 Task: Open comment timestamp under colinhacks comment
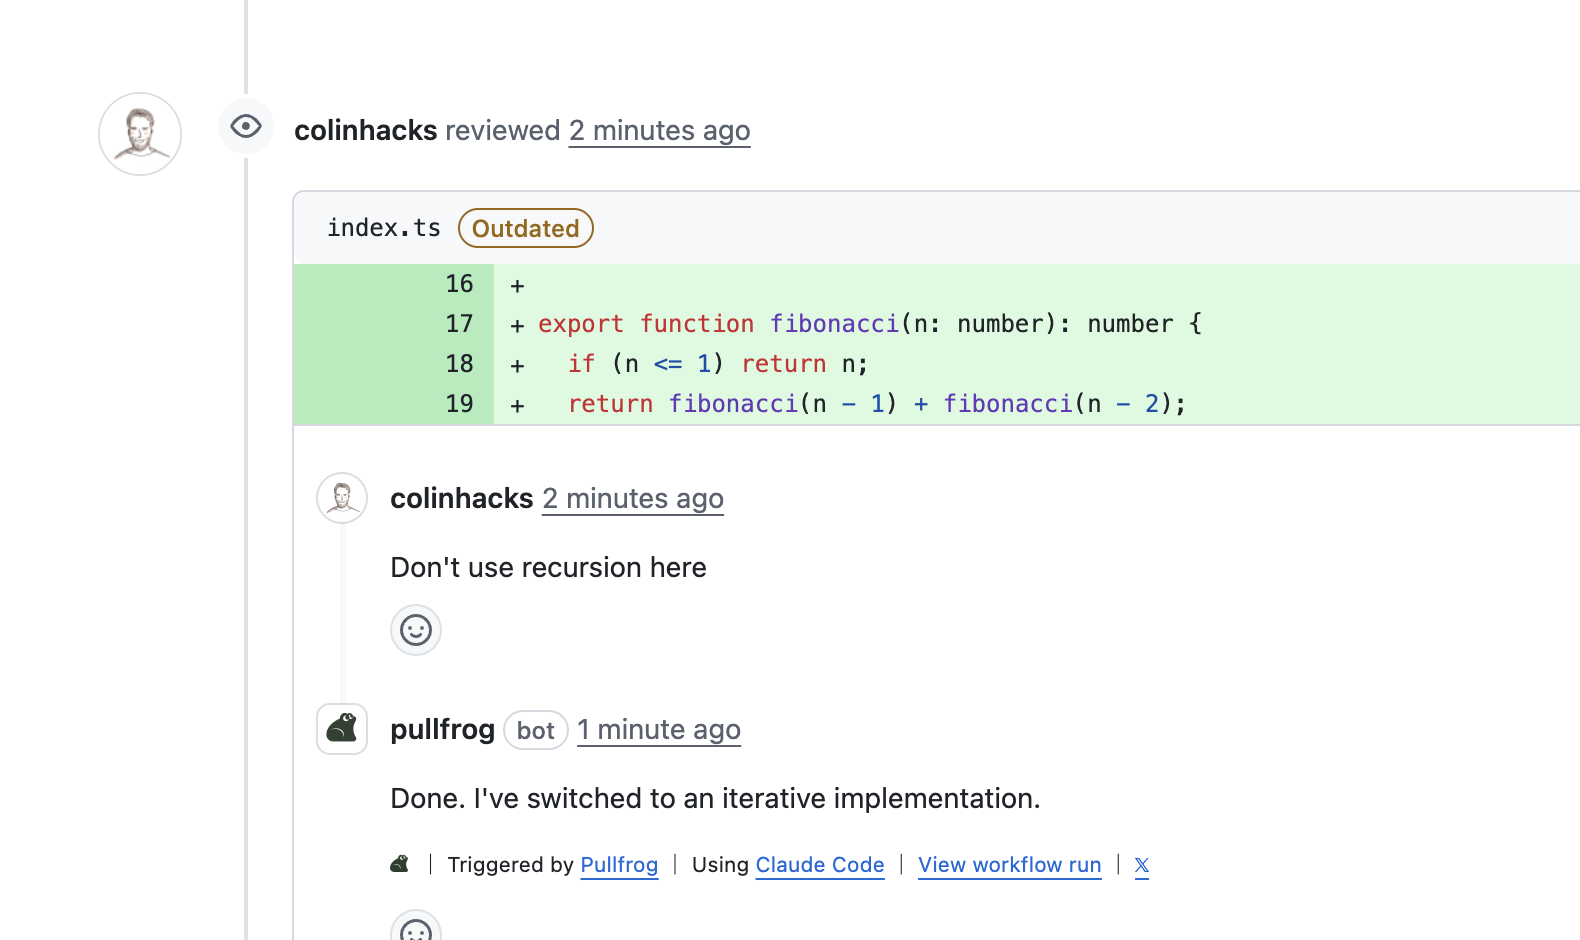pos(633,498)
